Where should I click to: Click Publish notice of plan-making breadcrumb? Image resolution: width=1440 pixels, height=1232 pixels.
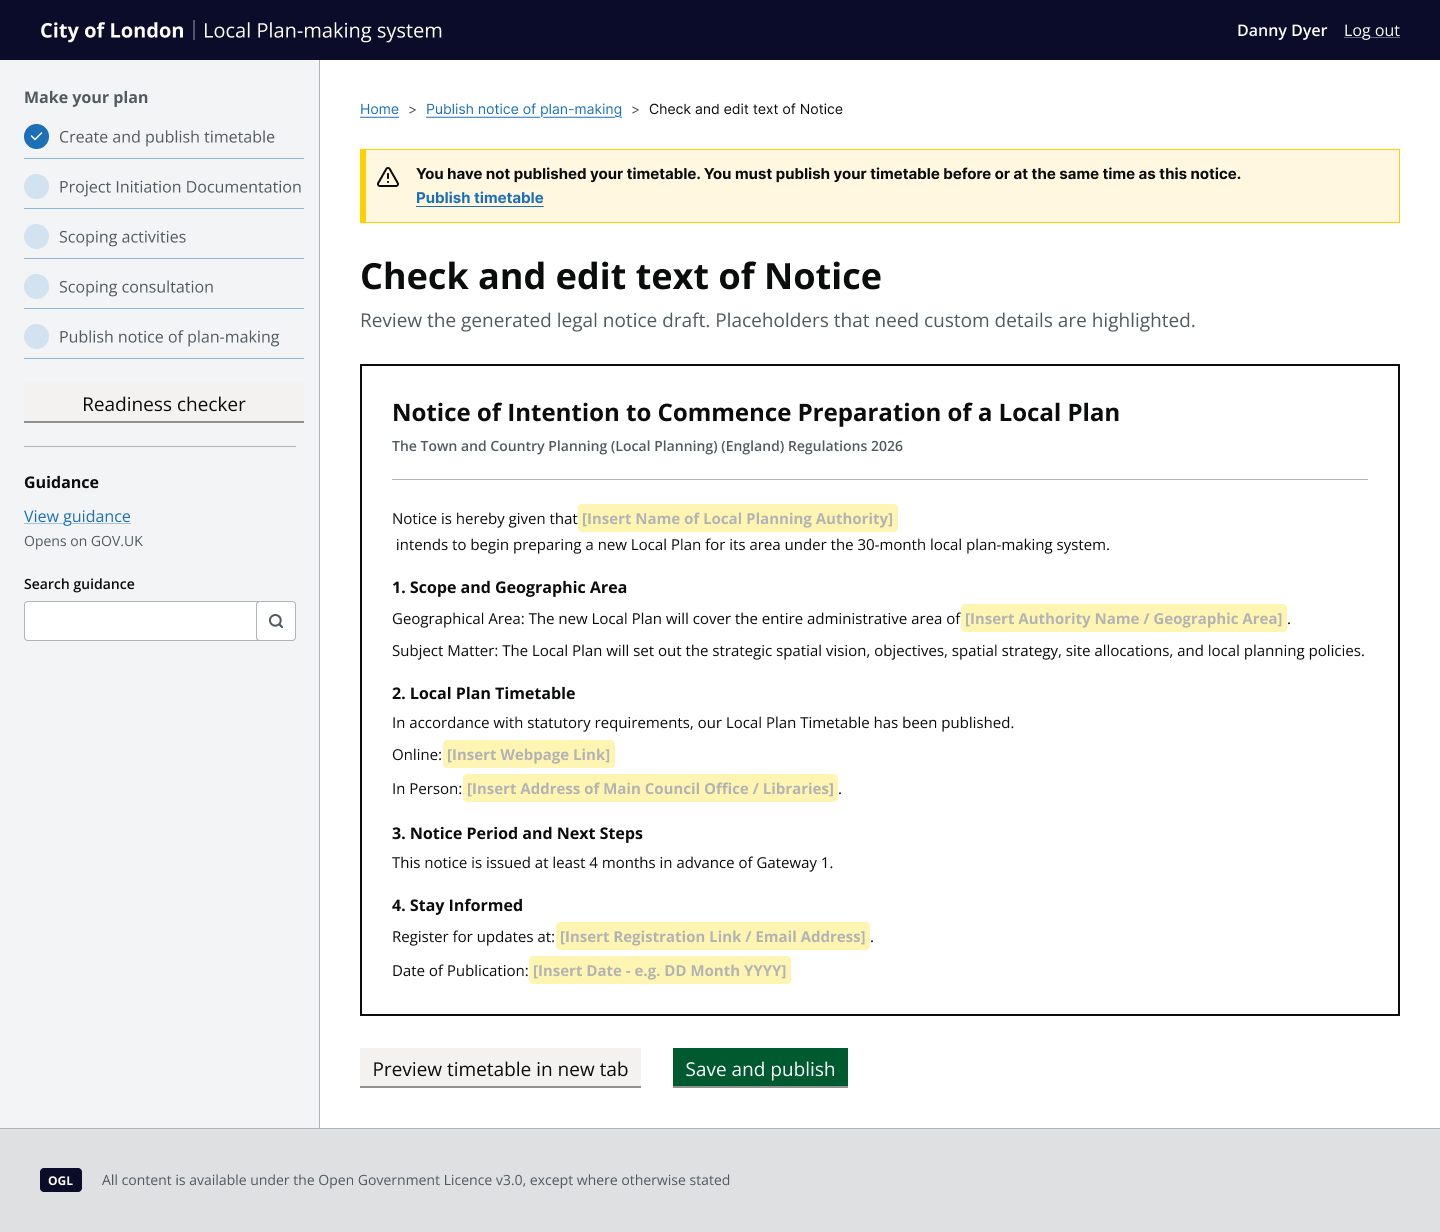pyautogui.click(x=524, y=109)
